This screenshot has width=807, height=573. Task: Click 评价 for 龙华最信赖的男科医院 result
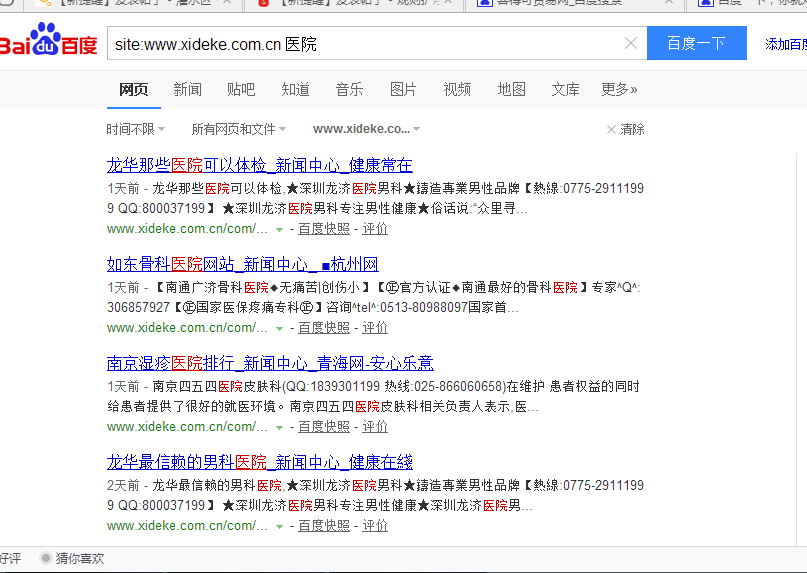(x=375, y=525)
